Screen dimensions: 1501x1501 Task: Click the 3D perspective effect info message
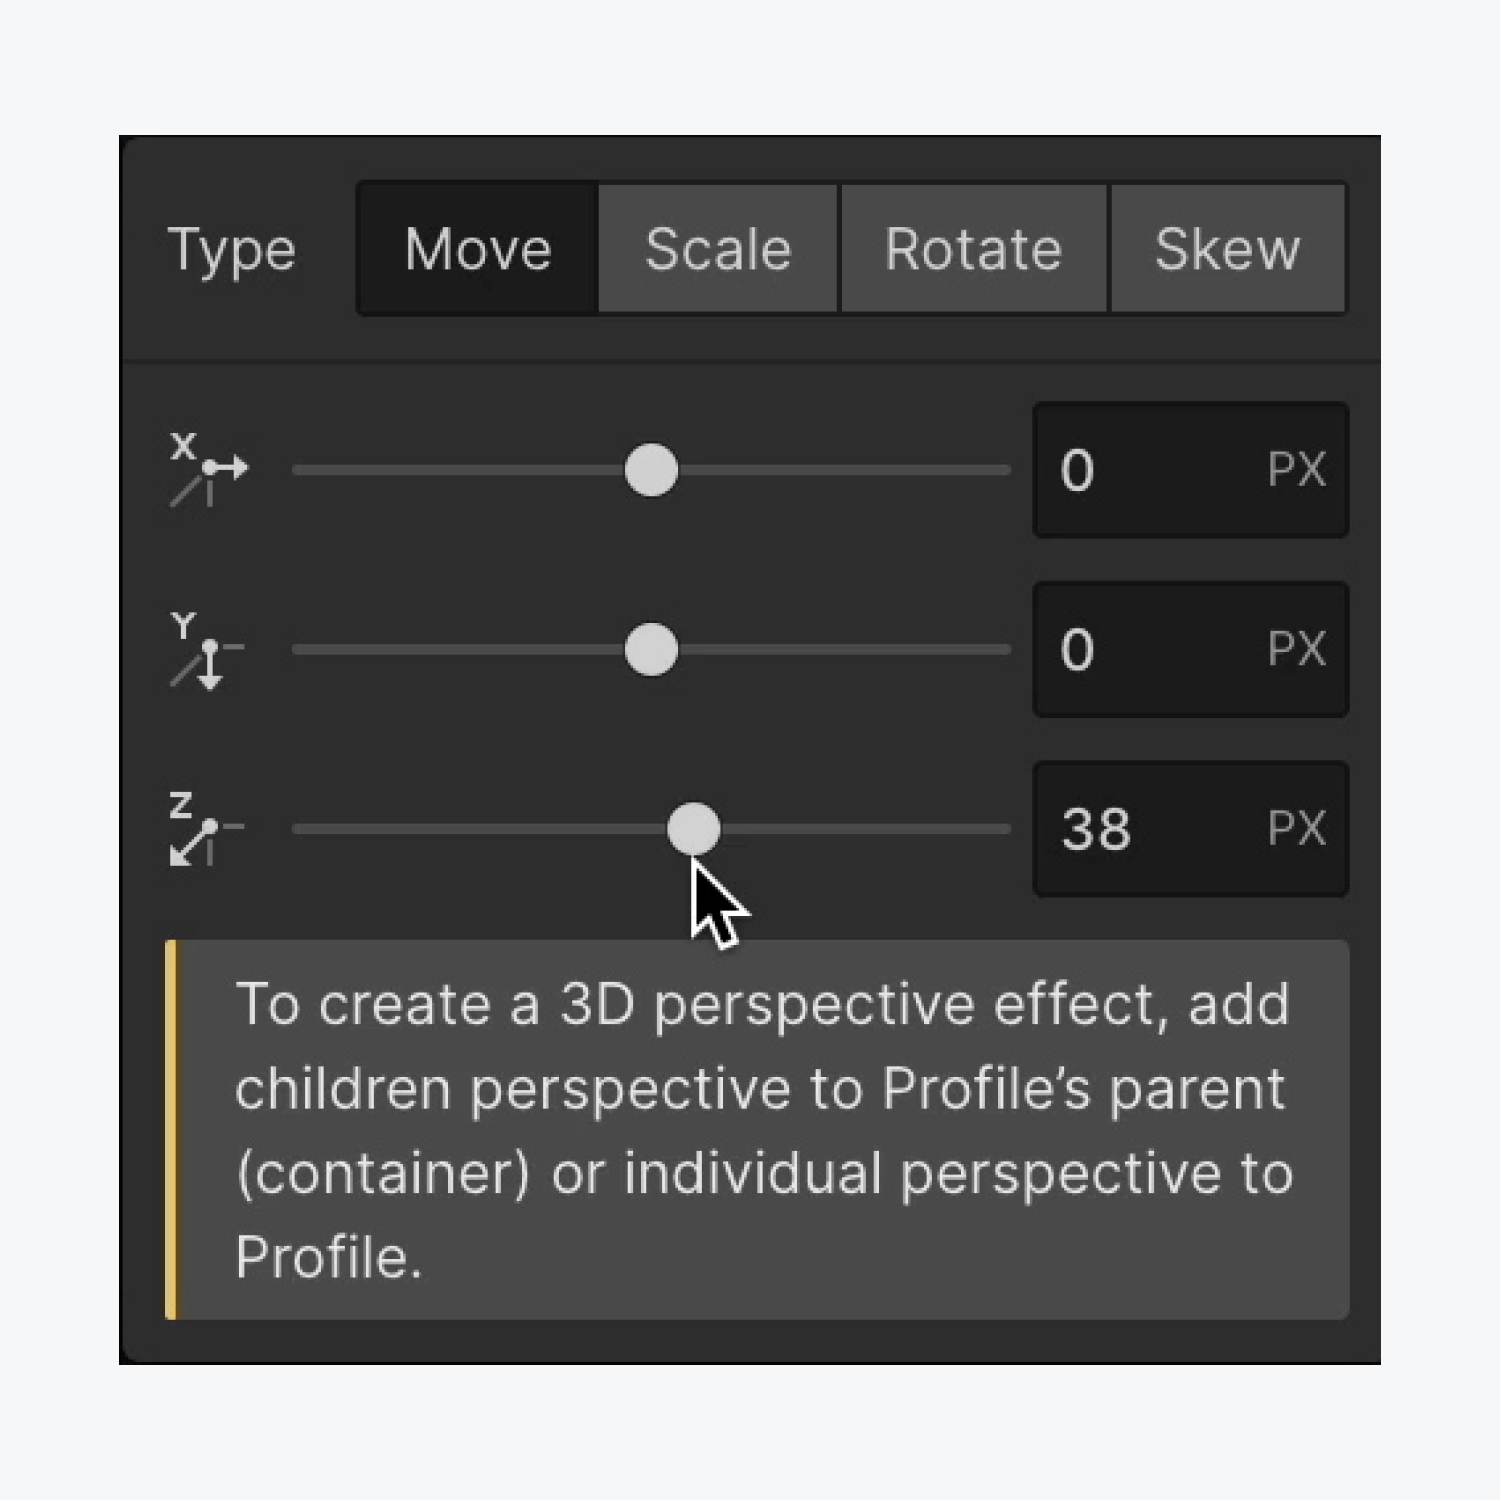[x=757, y=1130]
